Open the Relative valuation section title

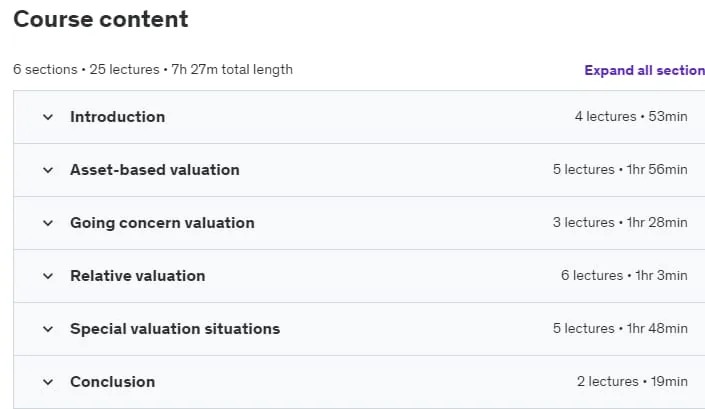tap(138, 276)
